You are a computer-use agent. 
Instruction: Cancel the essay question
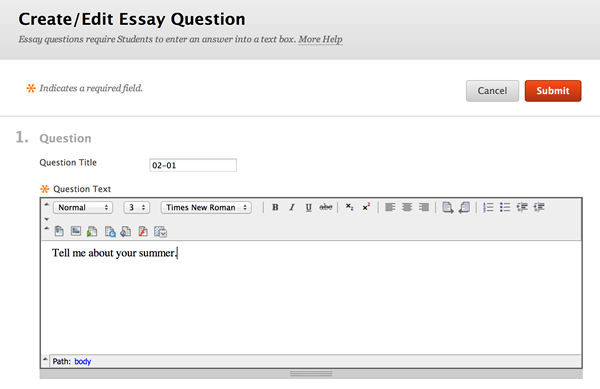point(492,91)
